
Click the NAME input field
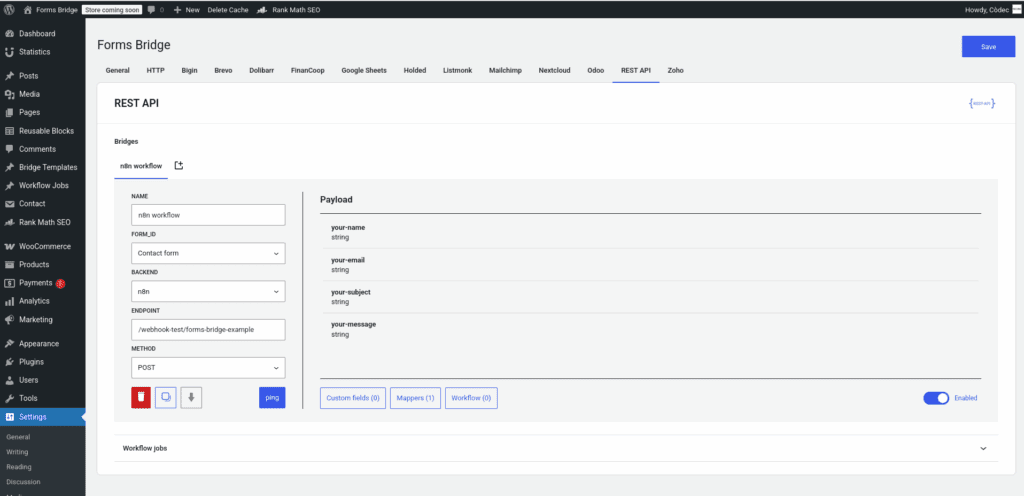point(208,215)
